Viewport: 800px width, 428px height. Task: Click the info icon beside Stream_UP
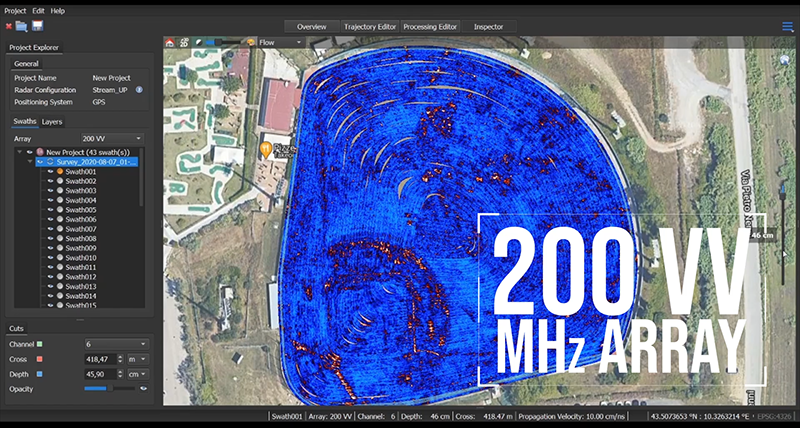pos(139,90)
